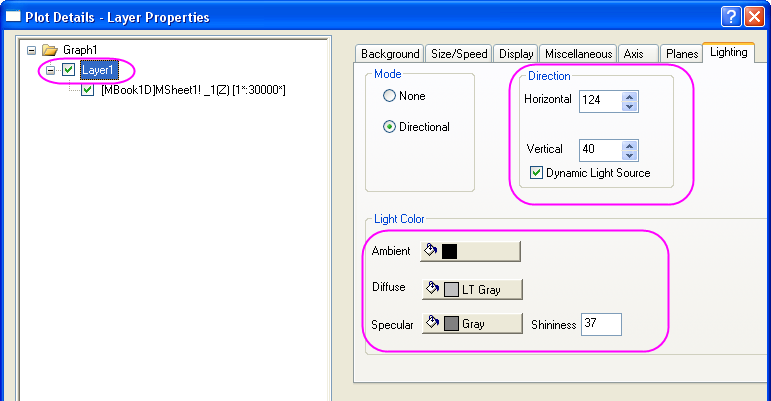The image size is (771, 401).
Task: Select the Directional lighting mode
Action: 390,127
